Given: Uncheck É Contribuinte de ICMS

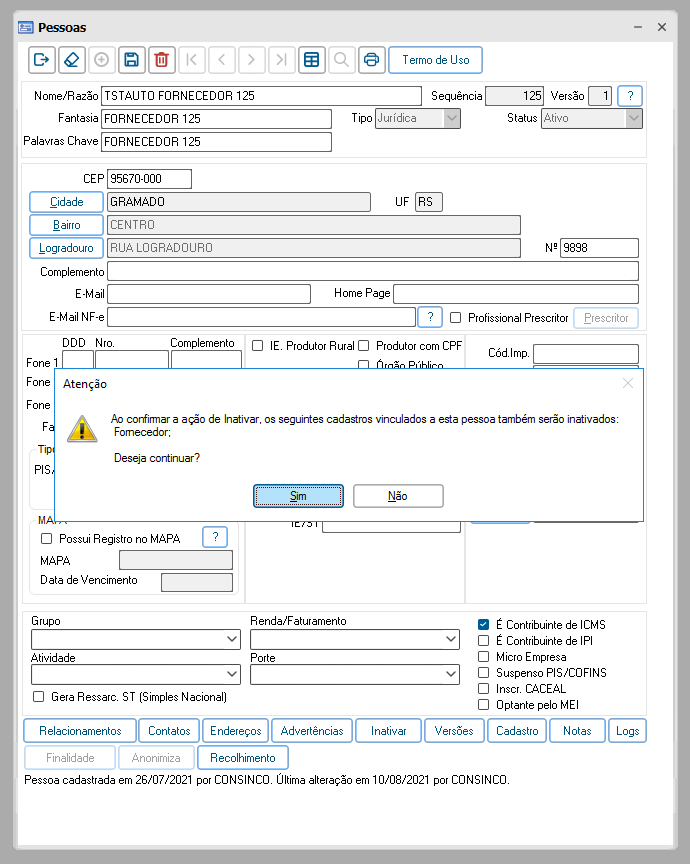Looking at the screenshot, I should point(483,624).
